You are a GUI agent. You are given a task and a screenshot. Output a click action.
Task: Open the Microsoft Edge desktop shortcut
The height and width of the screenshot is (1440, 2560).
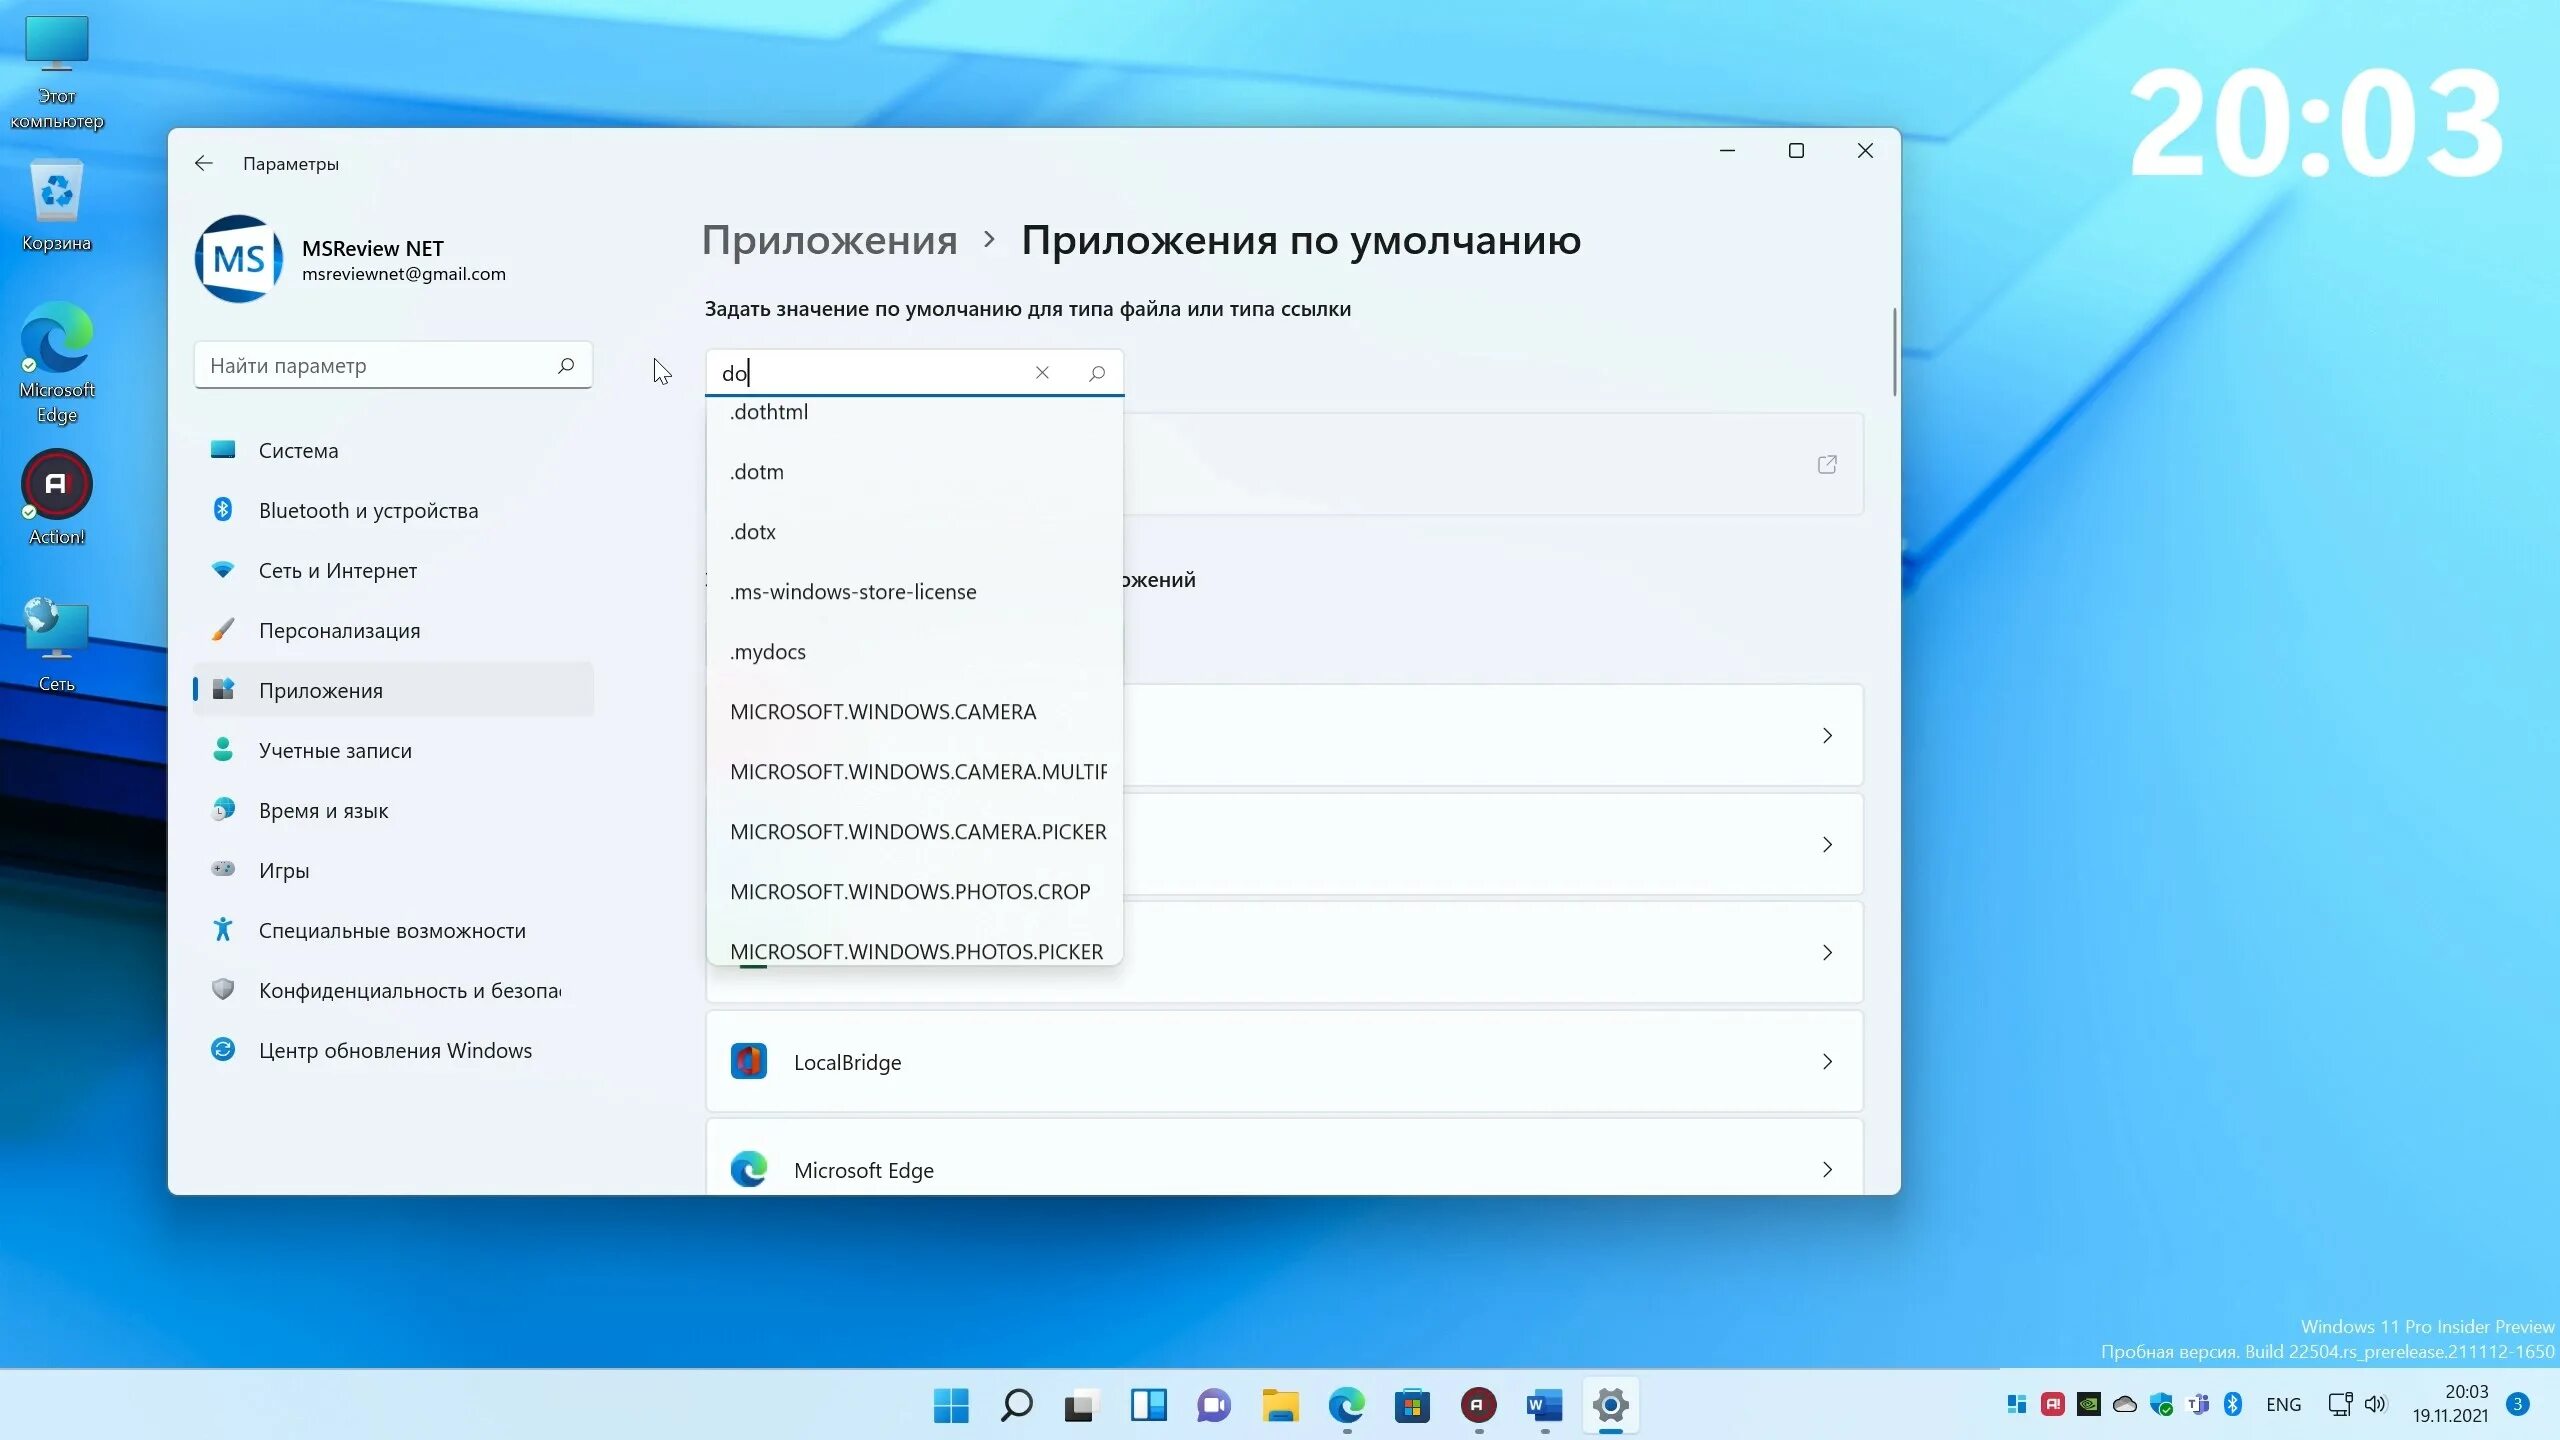click(57, 362)
